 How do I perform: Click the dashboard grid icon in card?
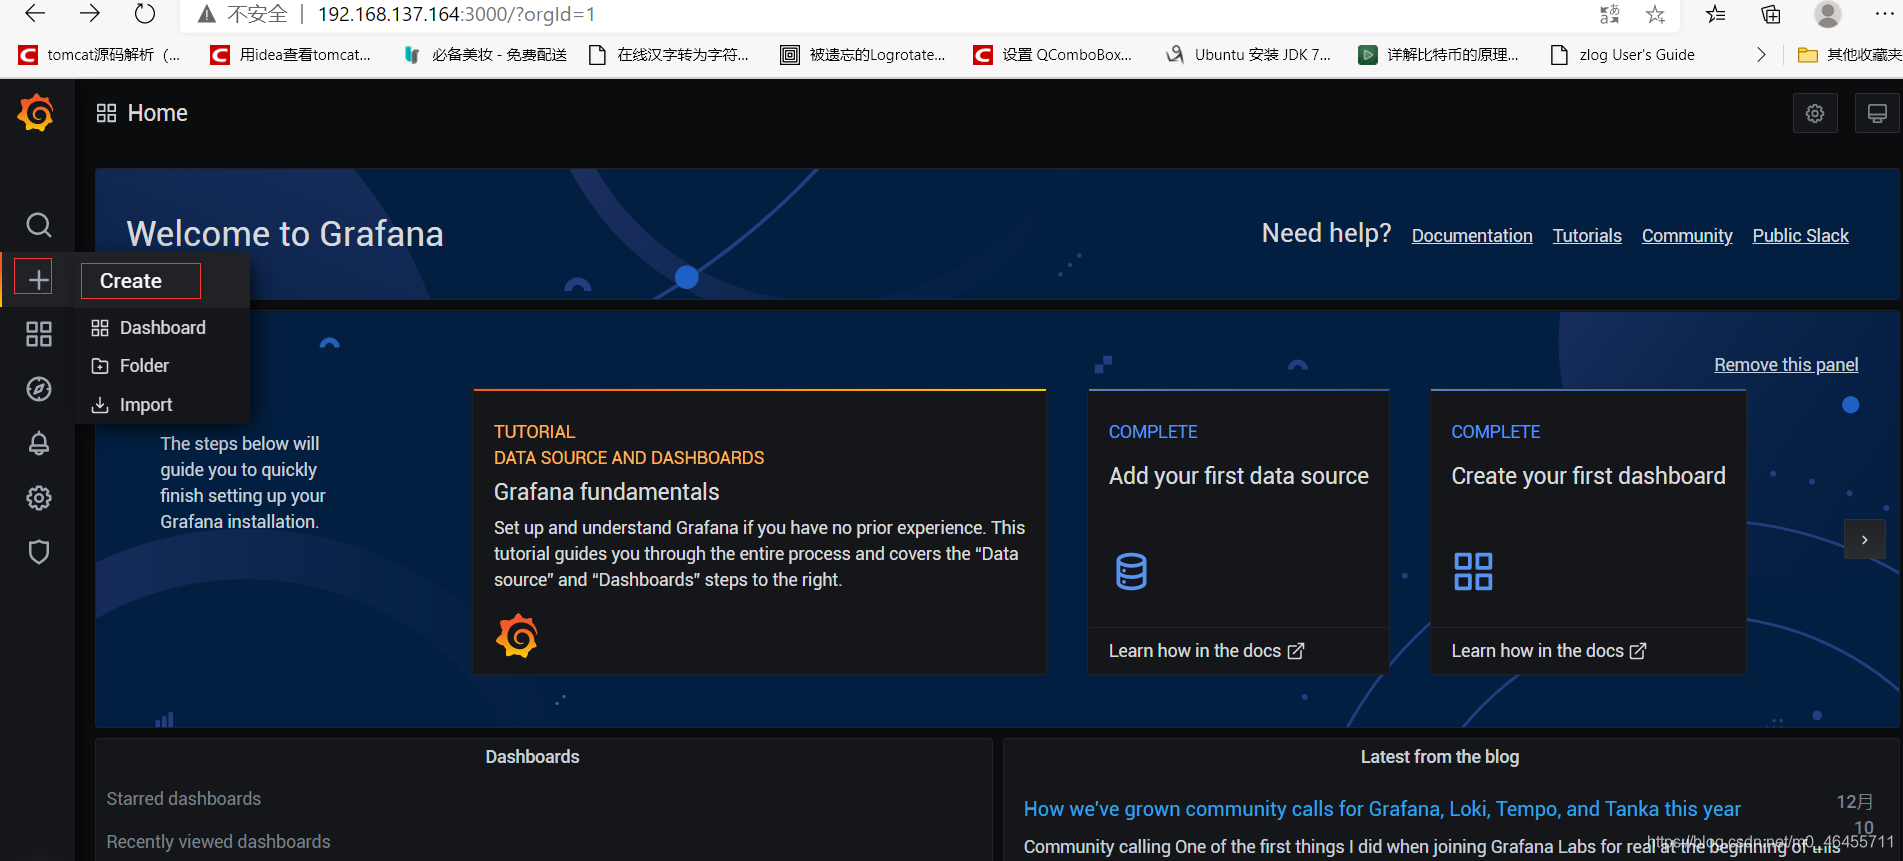[x=1473, y=571]
